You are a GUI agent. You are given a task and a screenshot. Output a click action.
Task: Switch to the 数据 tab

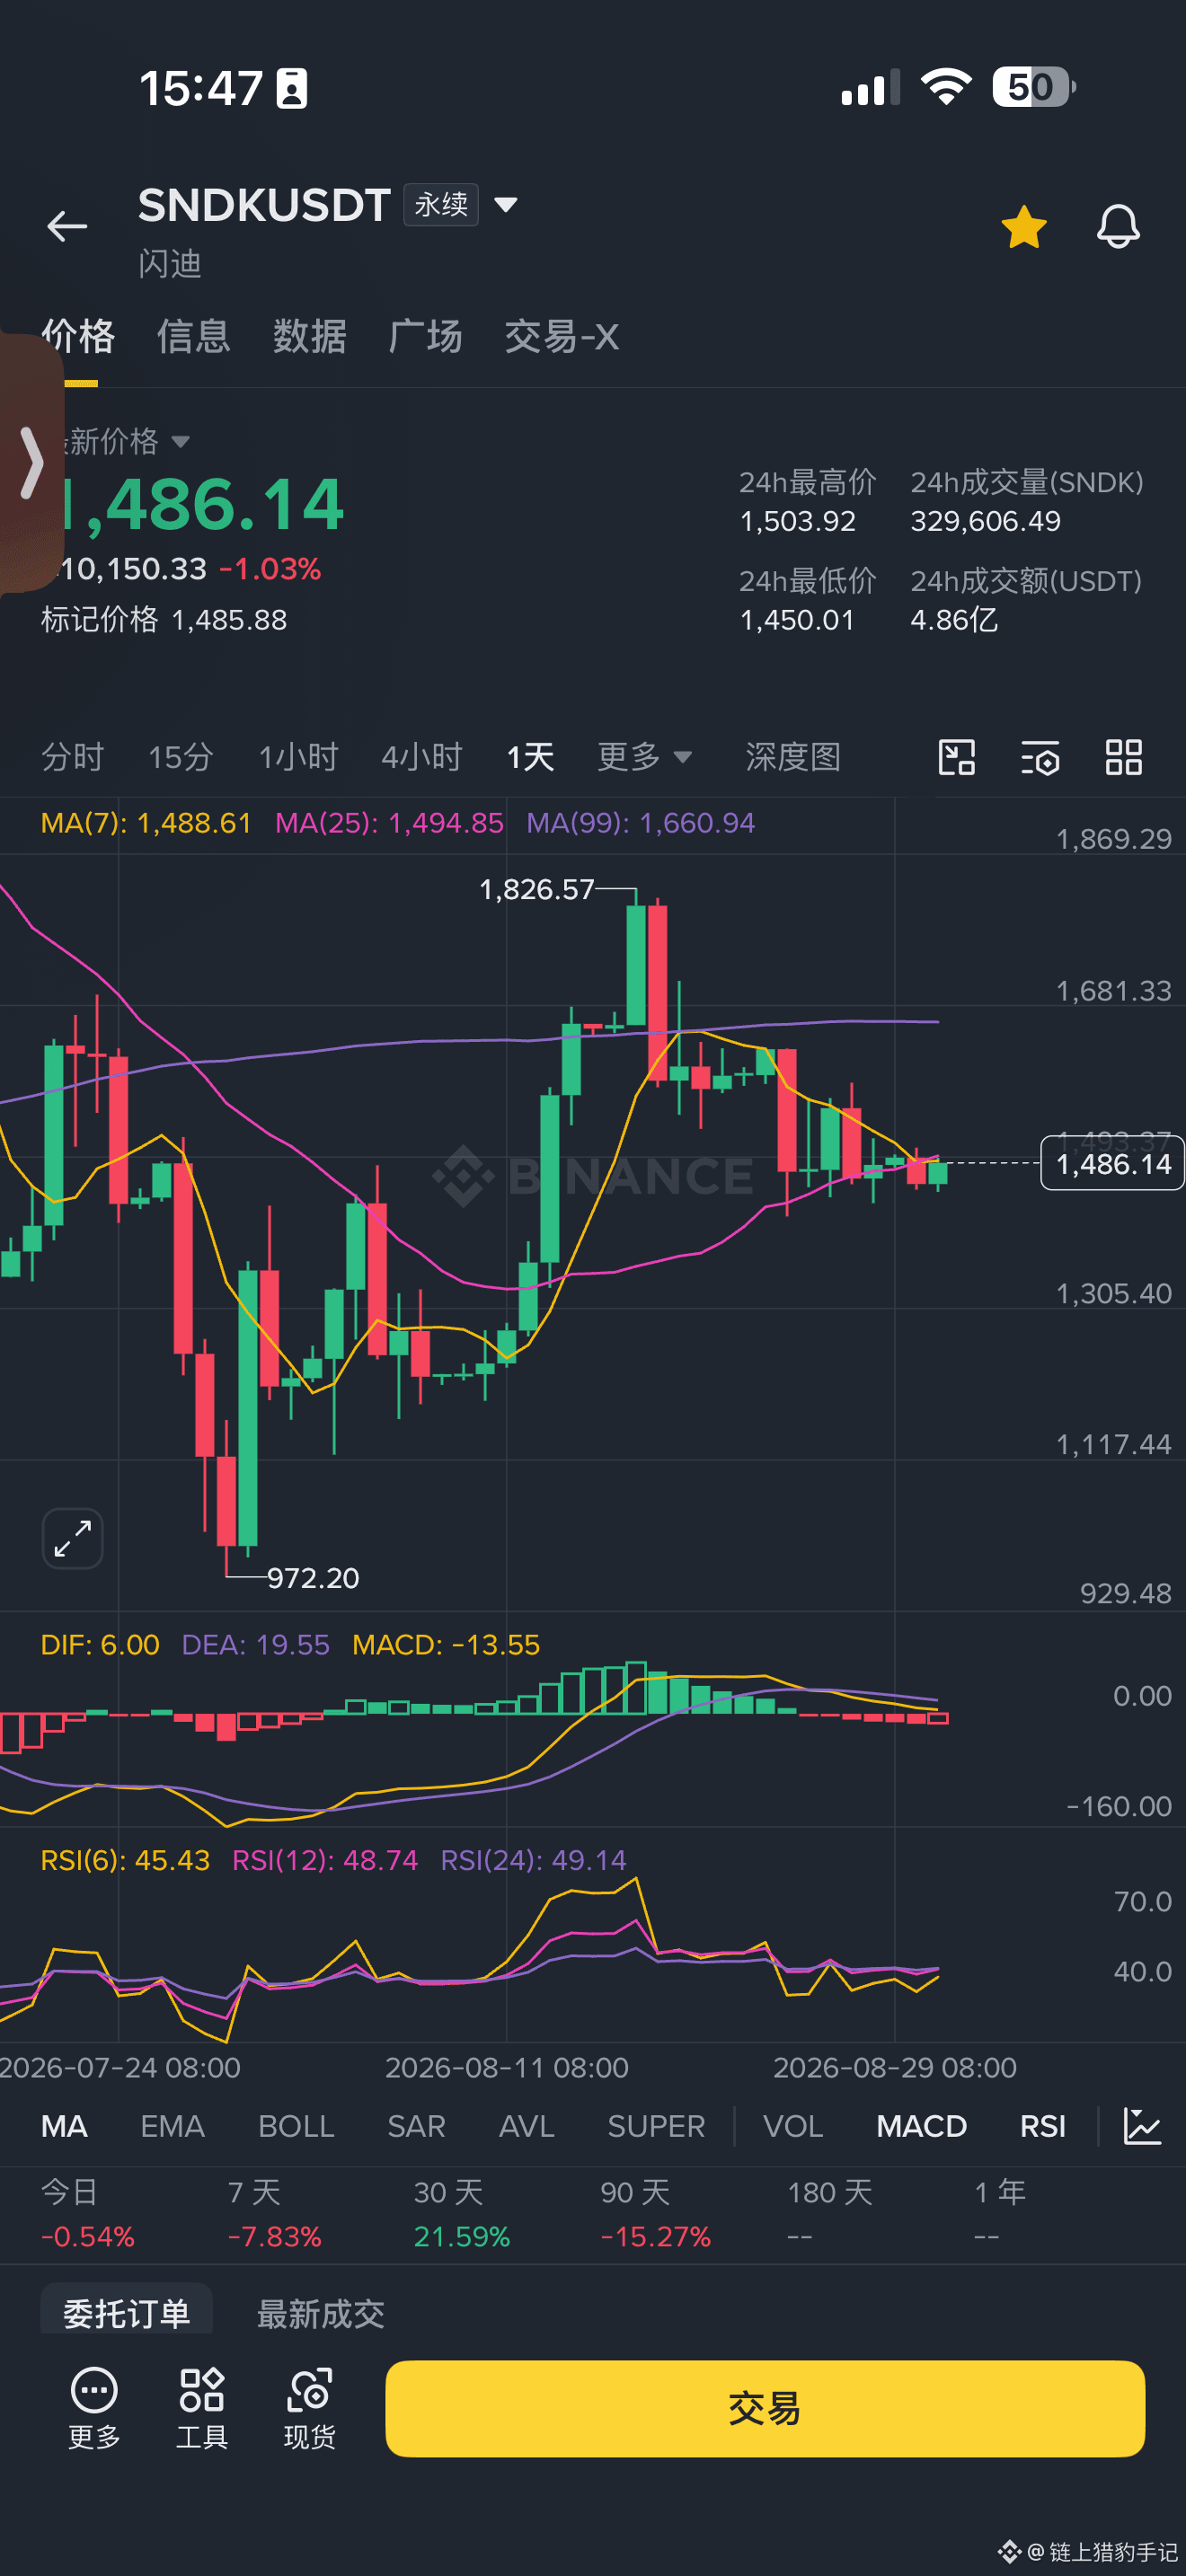click(310, 337)
